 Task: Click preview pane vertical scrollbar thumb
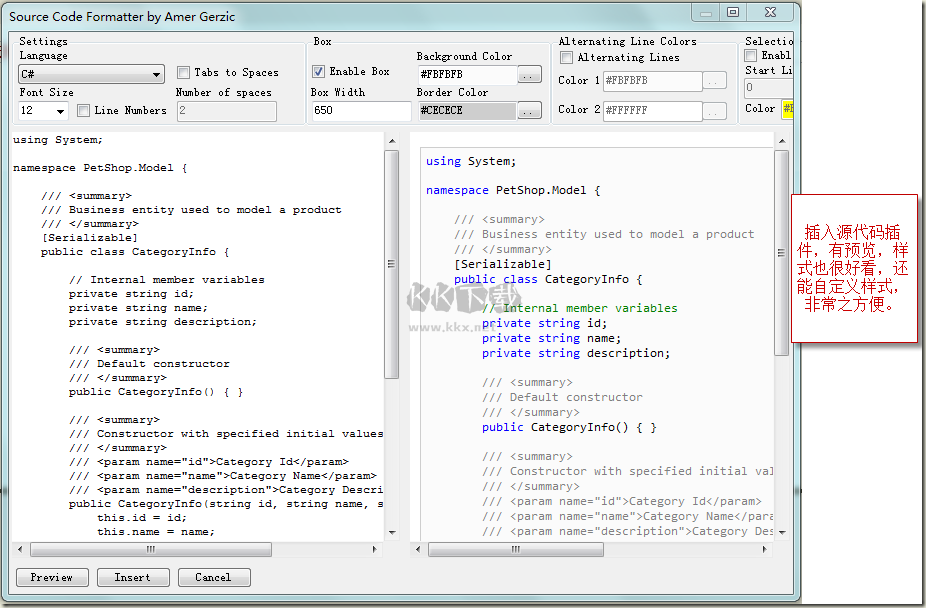click(x=782, y=253)
